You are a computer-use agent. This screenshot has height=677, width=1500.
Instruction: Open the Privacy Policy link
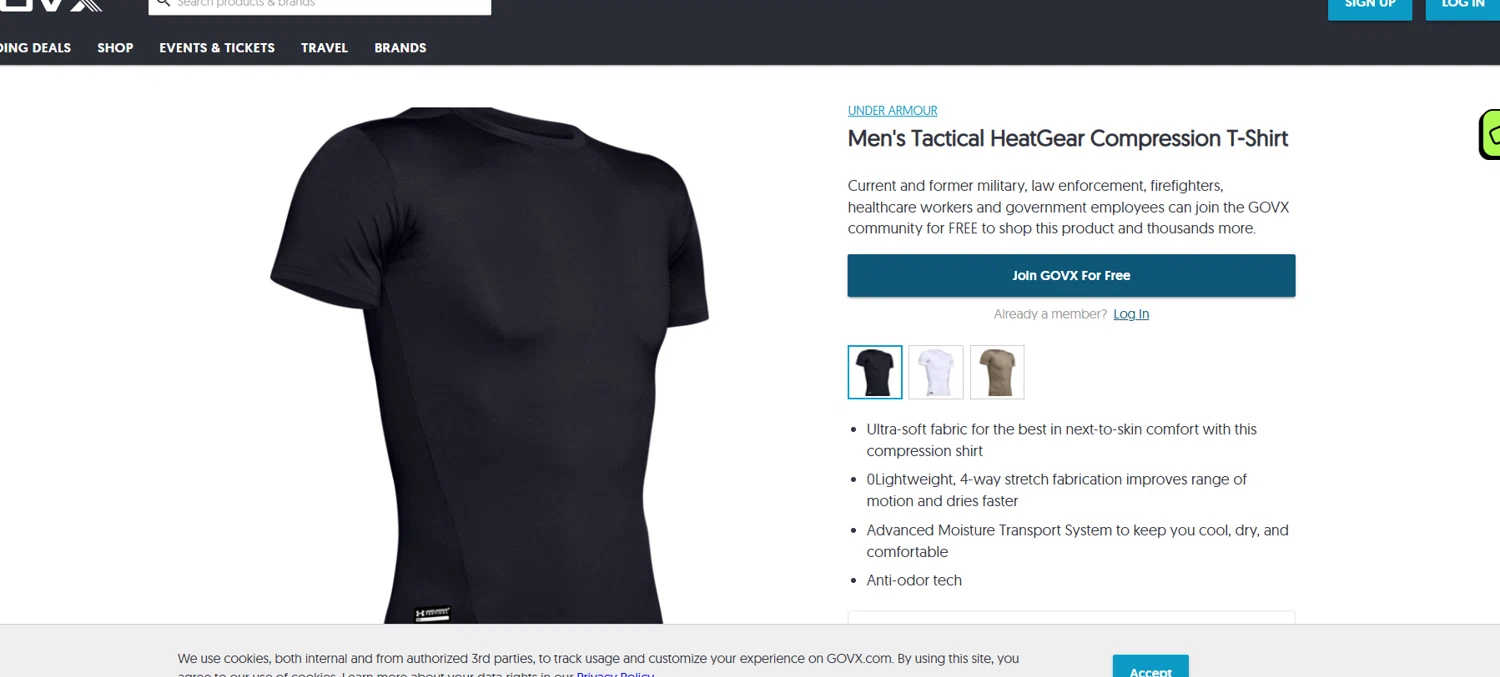point(615,674)
